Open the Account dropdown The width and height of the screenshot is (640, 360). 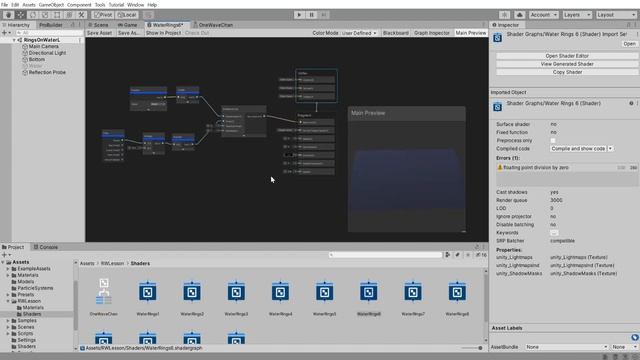pos(544,15)
